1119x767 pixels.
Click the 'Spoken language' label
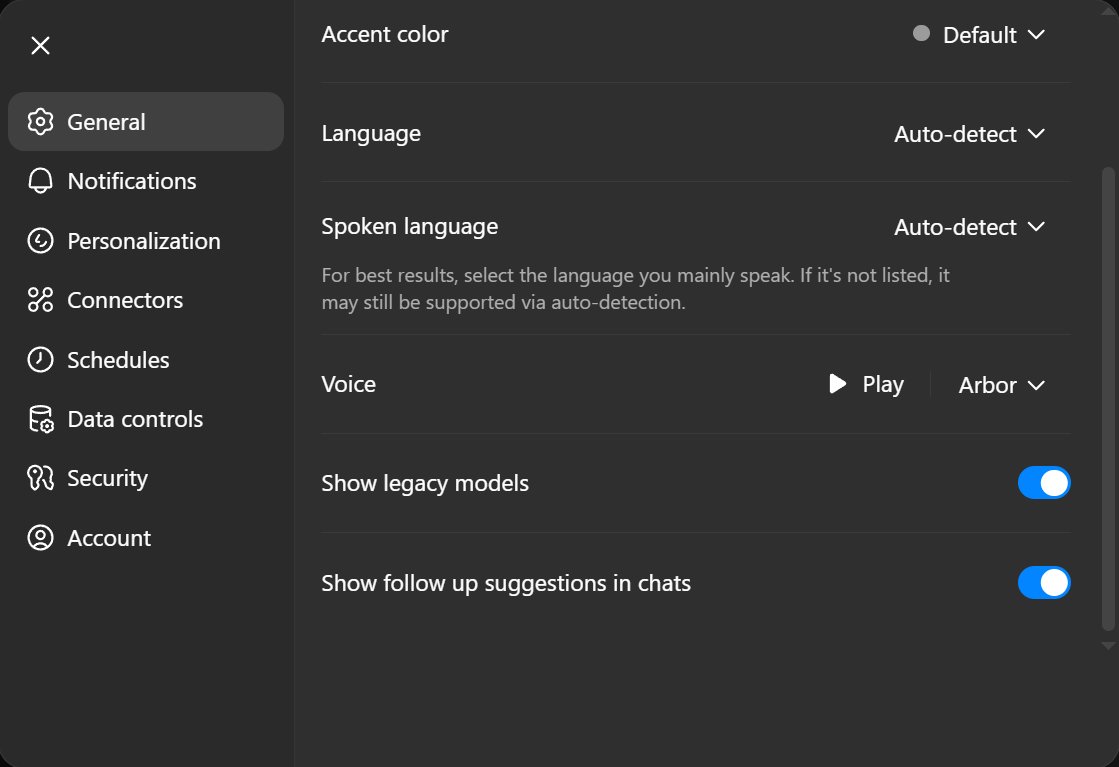410,227
